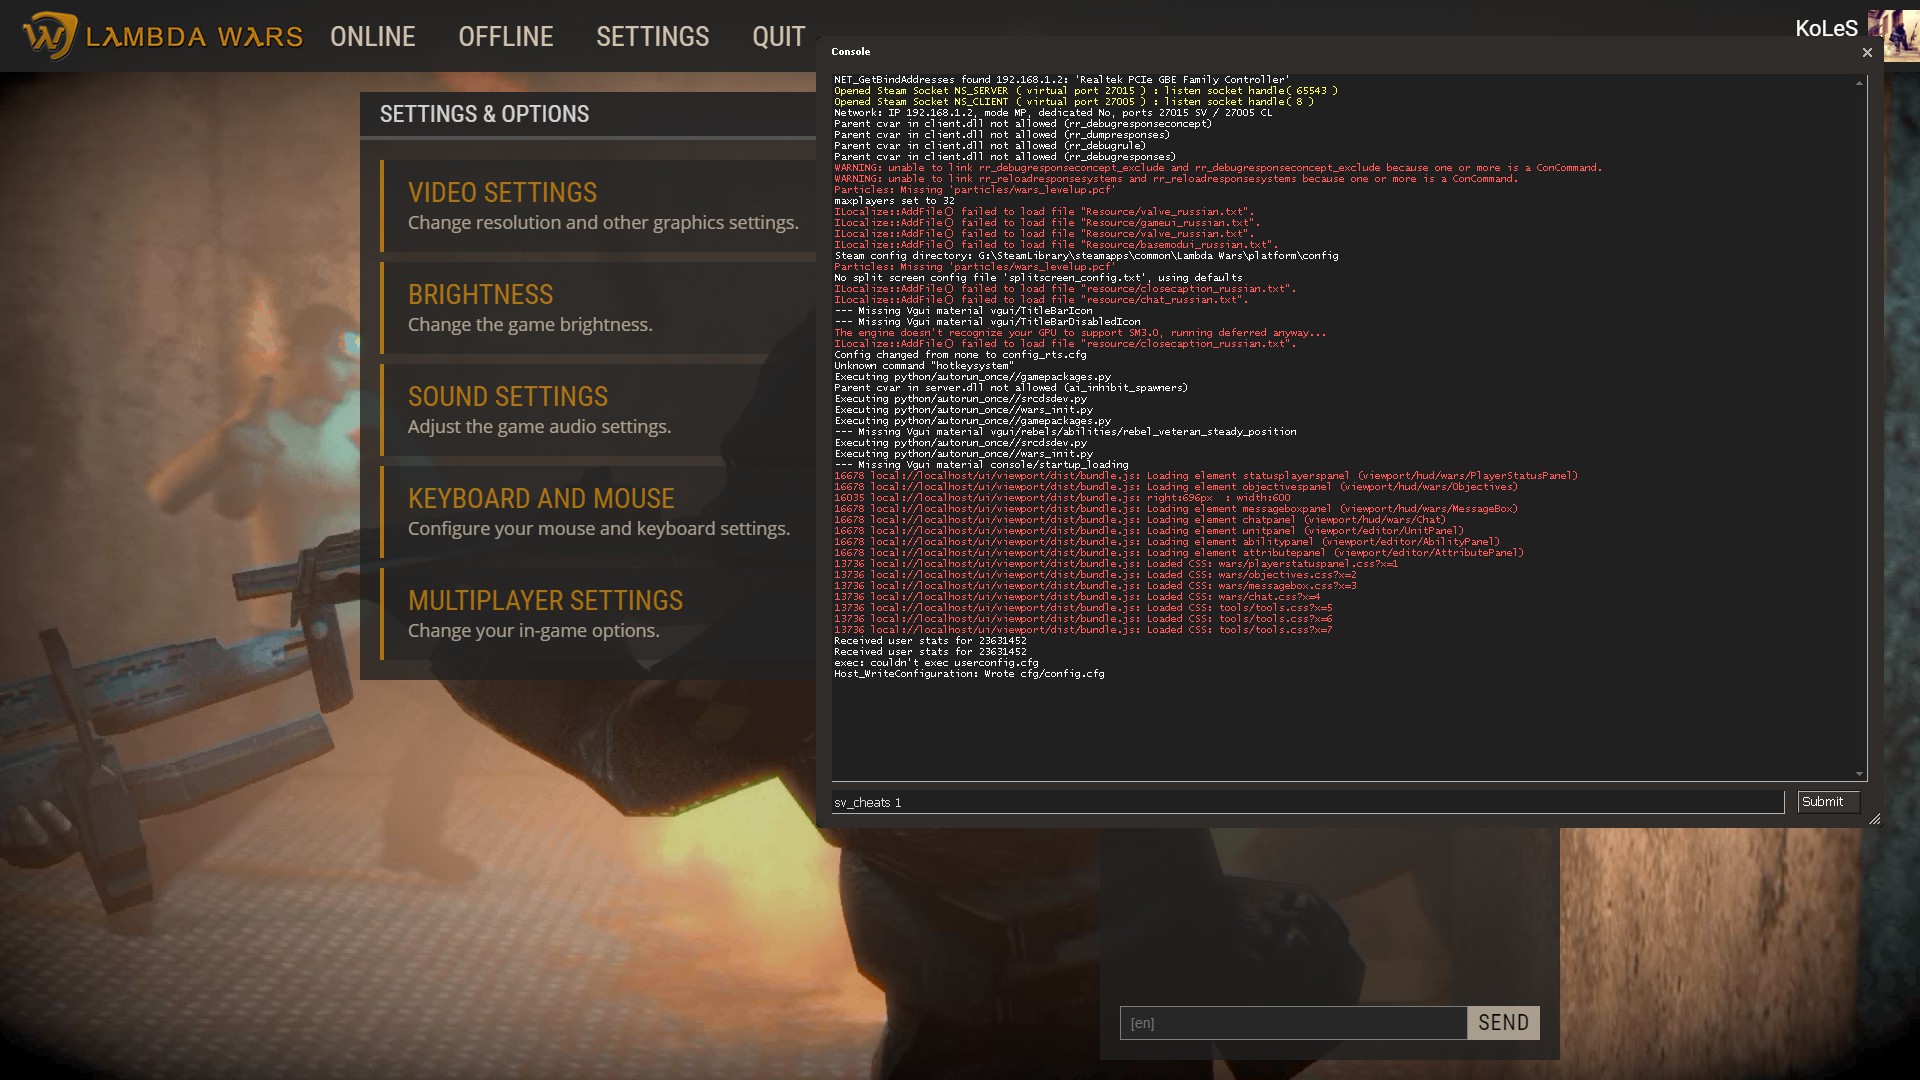Screen dimensions: 1920x1080
Task: Close the Console window
Action: [1866, 52]
